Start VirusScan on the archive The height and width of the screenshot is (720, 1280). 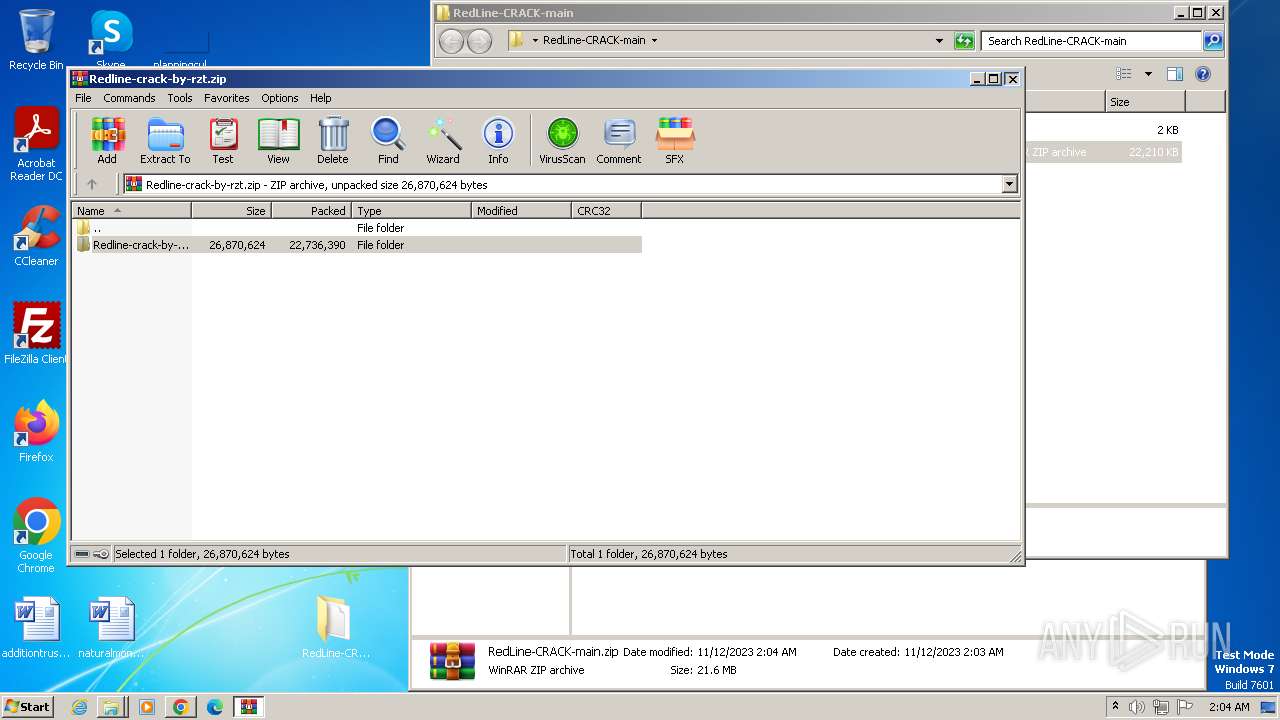coord(562,140)
